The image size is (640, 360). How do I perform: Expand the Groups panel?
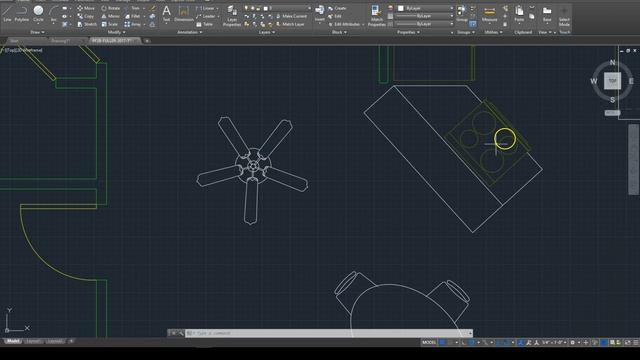[466, 32]
